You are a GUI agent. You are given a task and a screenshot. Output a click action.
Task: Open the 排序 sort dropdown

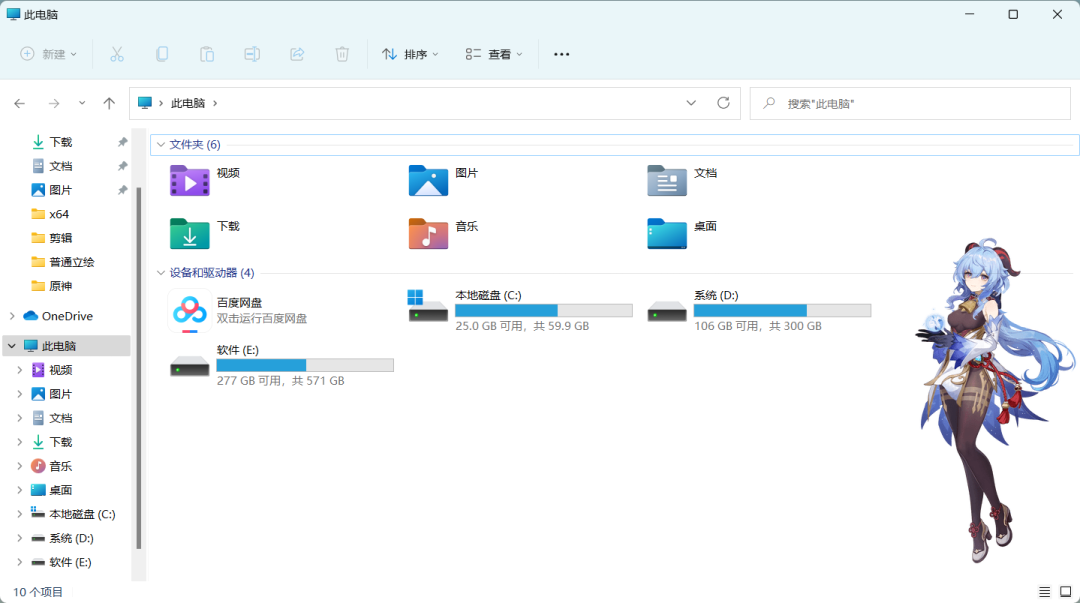point(410,54)
